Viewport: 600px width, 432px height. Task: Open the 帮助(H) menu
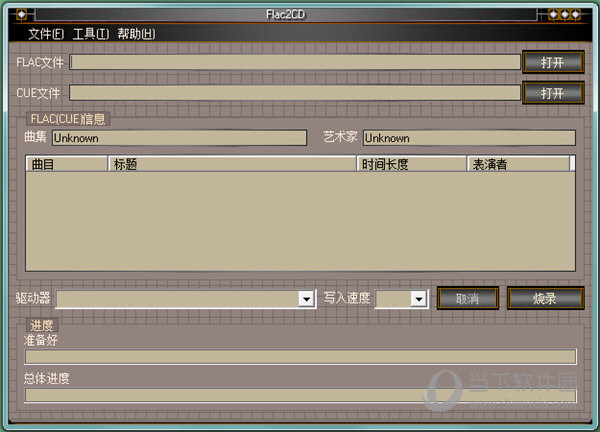point(136,34)
